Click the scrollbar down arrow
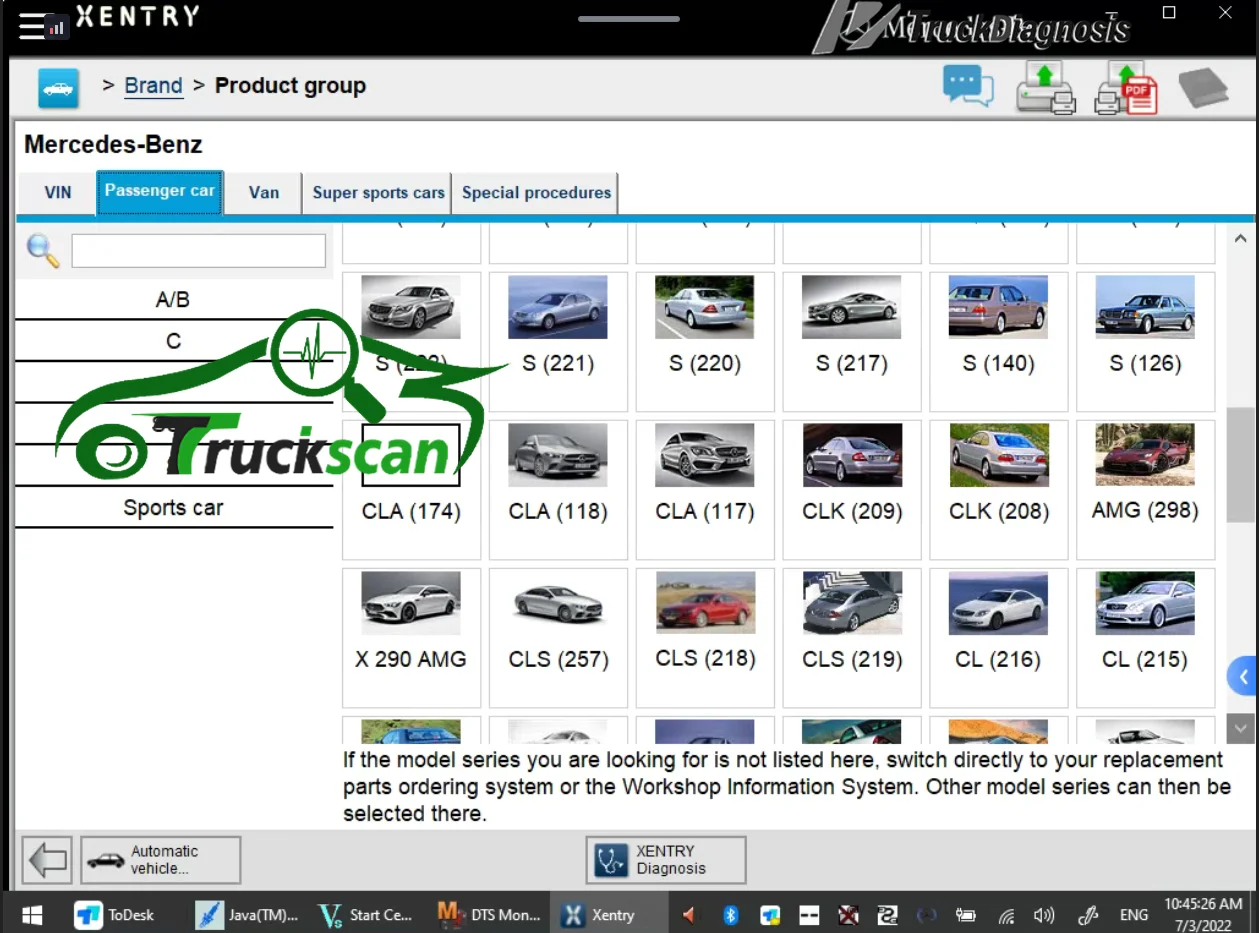1259x933 pixels. pos(1240,728)
